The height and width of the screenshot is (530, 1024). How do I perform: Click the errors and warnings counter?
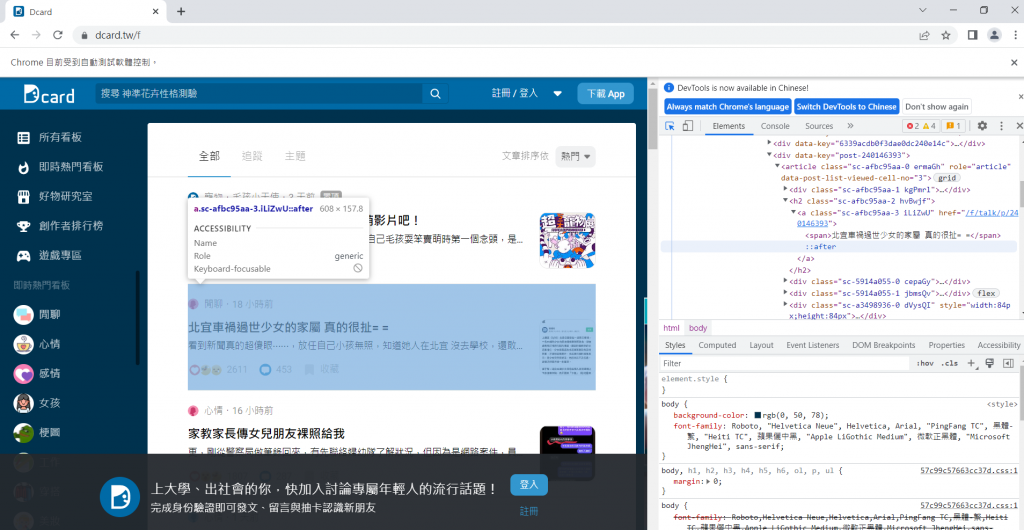click(x=921, y=126)
